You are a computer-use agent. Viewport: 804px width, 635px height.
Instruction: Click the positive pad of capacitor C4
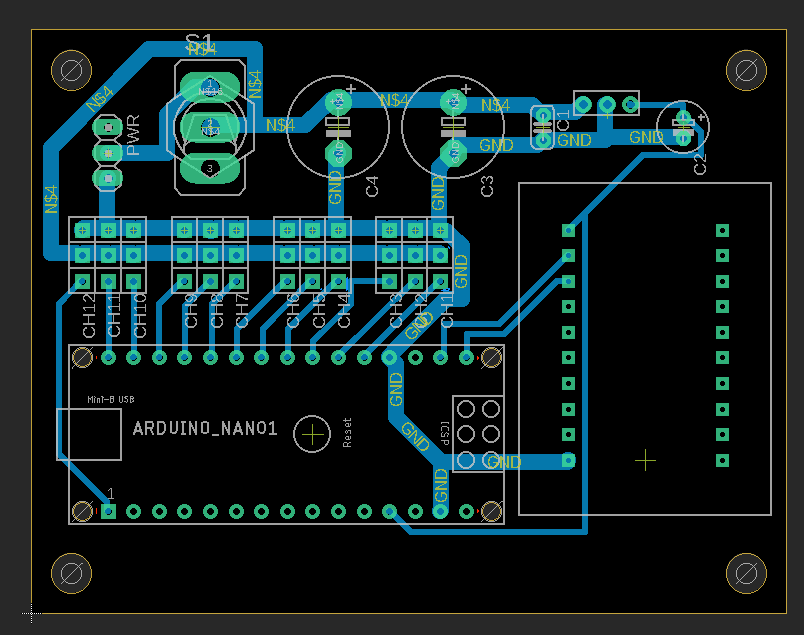[x=338, y=102]
